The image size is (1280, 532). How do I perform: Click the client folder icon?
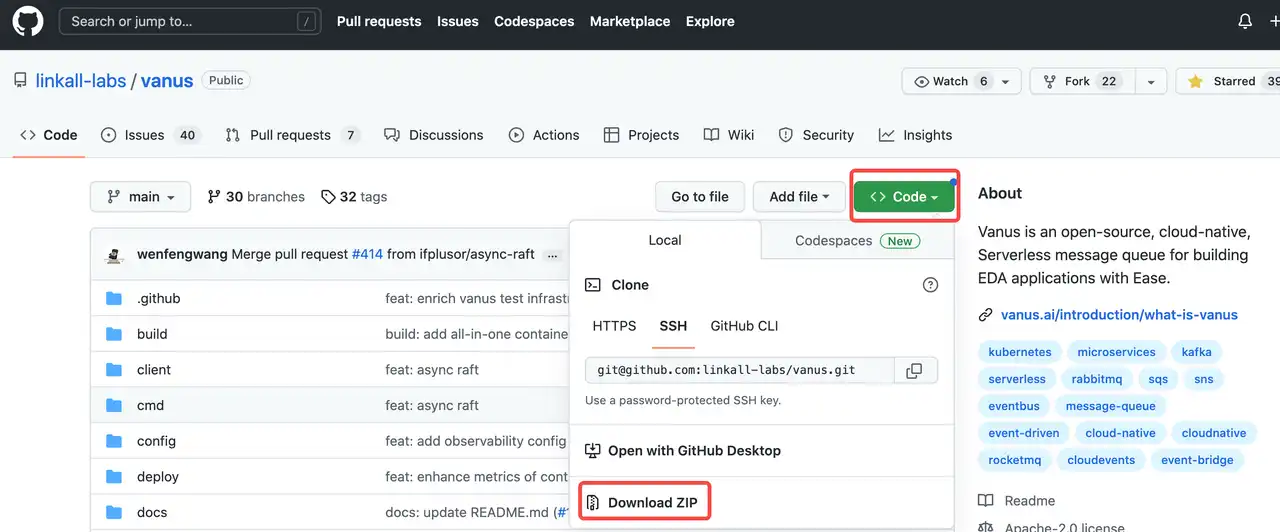tap(114, 370)
